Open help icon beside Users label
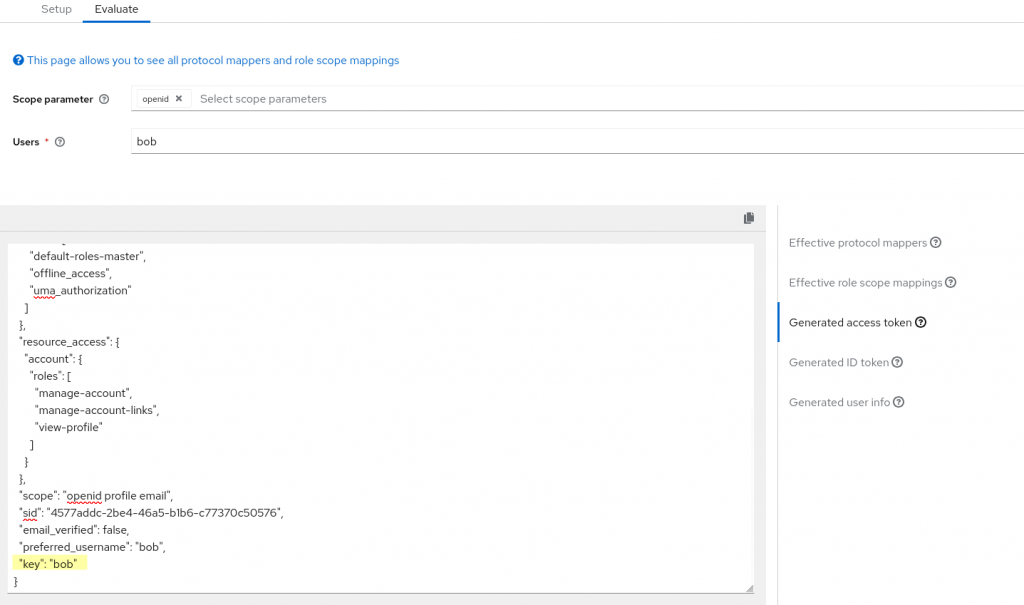Screen dimensions: 1024x605 pyautogui.click(x=60, y=142)
